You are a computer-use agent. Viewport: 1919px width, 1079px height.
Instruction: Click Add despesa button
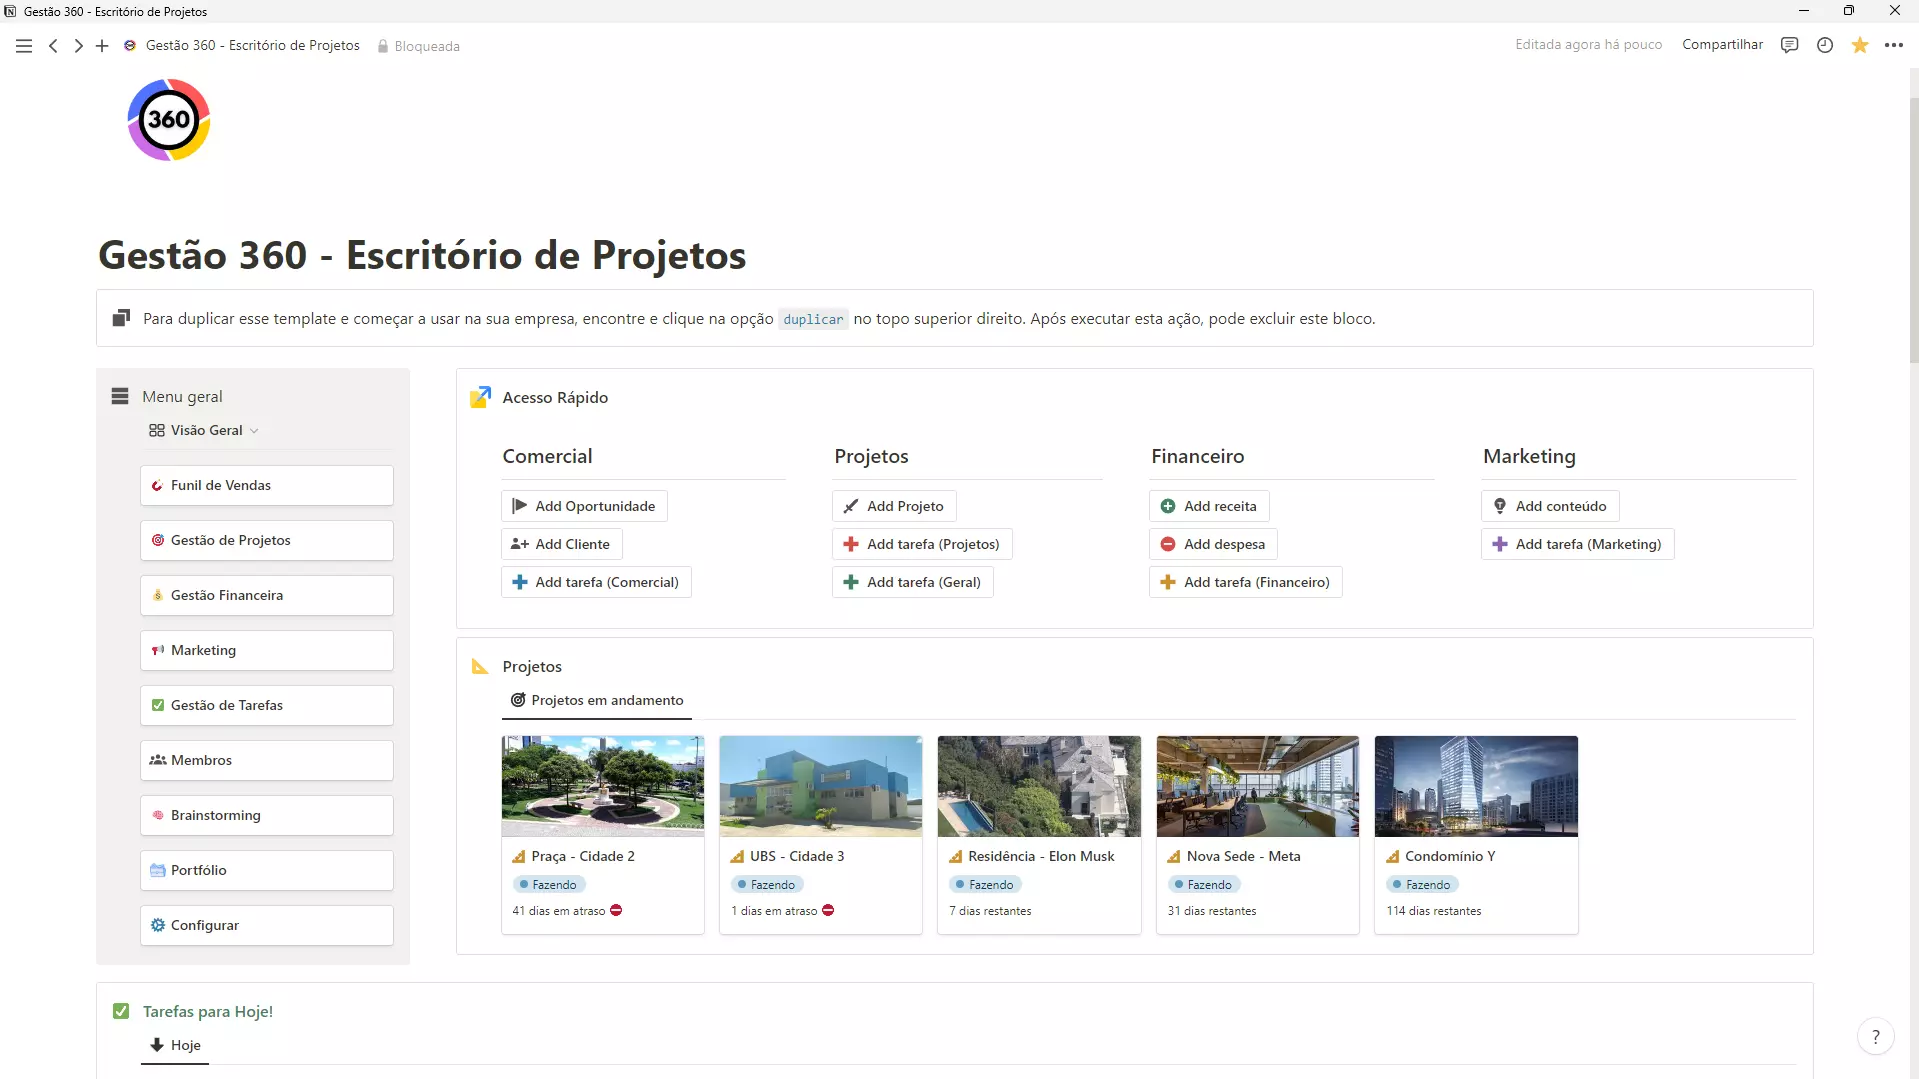[1213, 544]
